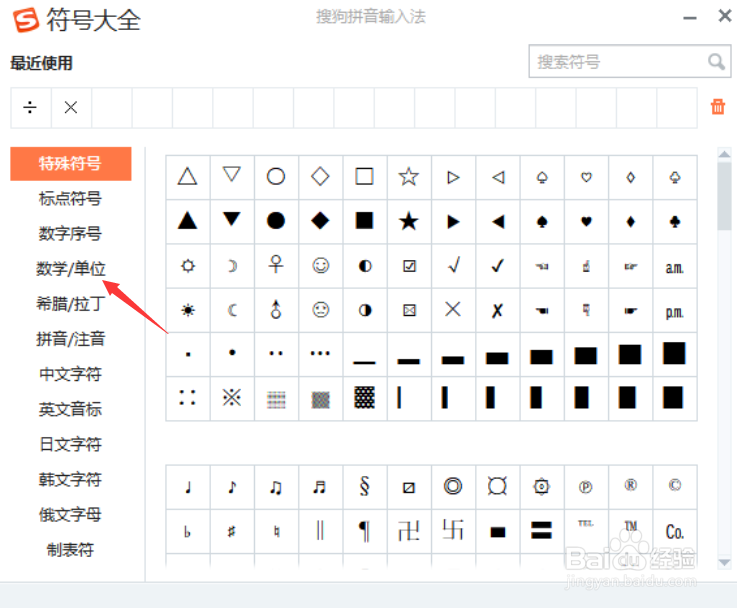Image resolution: width=737 pixels, height=608 pixels.
Task: Insert the sharp ♯ music symbol
Action: [232, 531]
